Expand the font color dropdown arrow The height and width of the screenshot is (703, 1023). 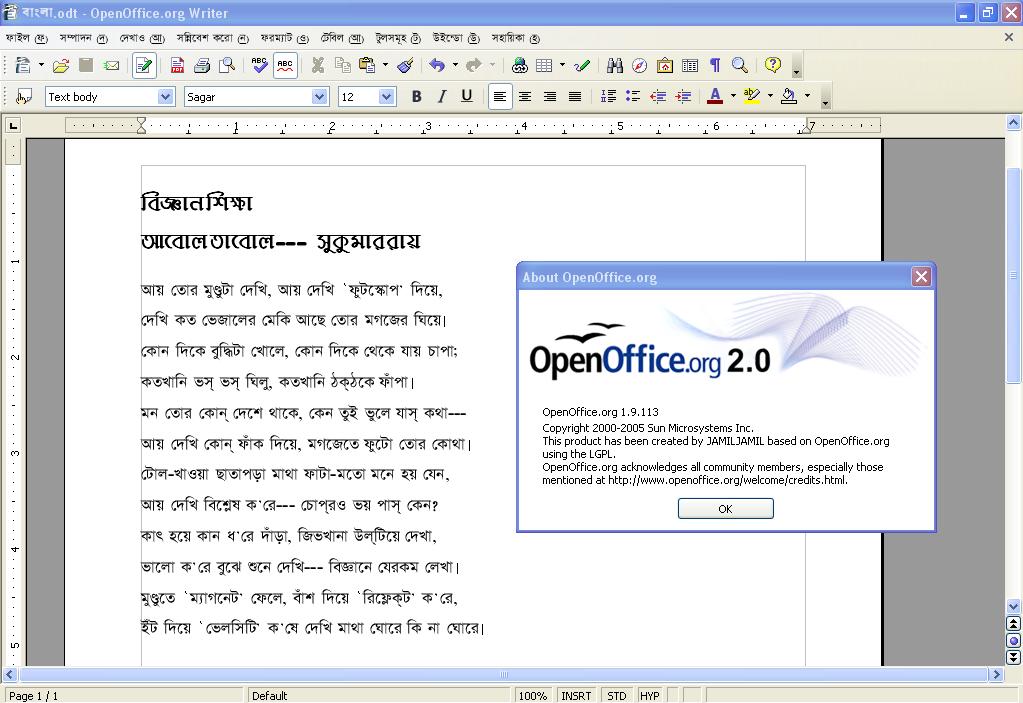coord(733,97)
